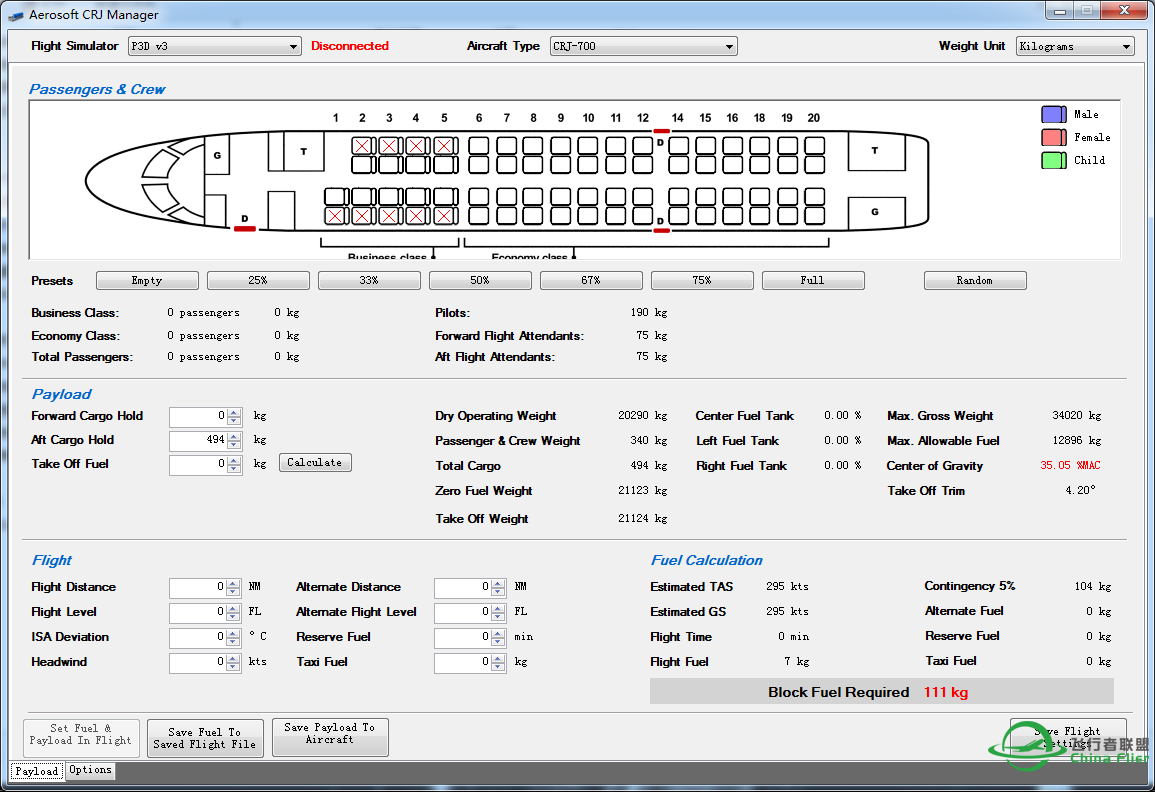This screenshot has width=1155, height=792.
Task: Click the forward toilet T box
Action: point(303,151)
